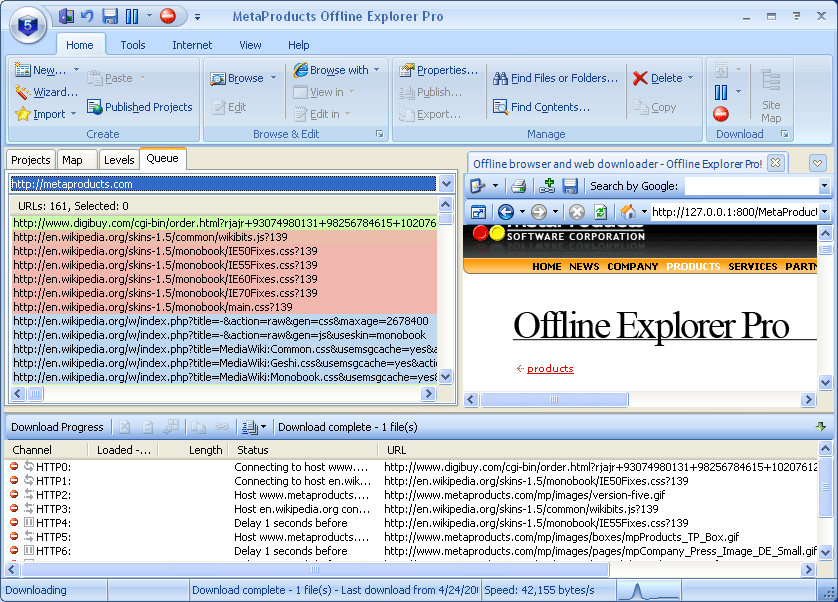
Task: Click the red stop icon in quick access toolbar
Action: [x=168, y=16]
